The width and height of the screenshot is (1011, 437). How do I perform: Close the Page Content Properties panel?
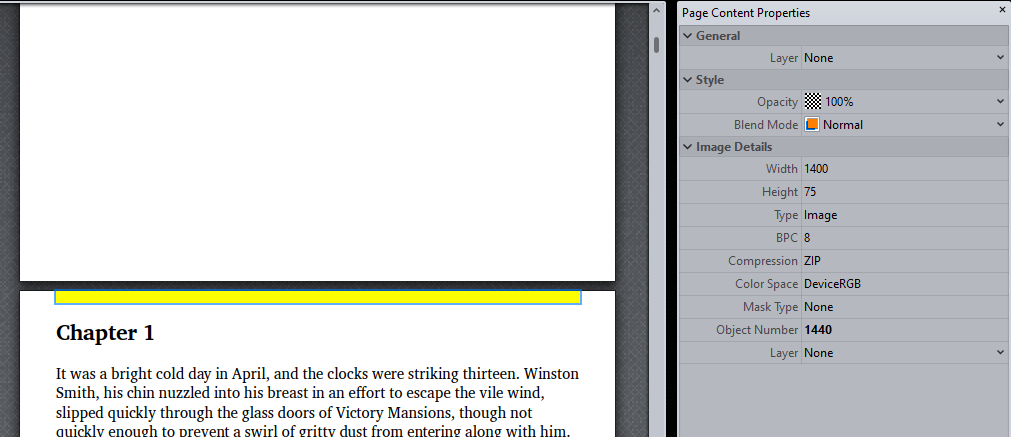click(1001, 9)
